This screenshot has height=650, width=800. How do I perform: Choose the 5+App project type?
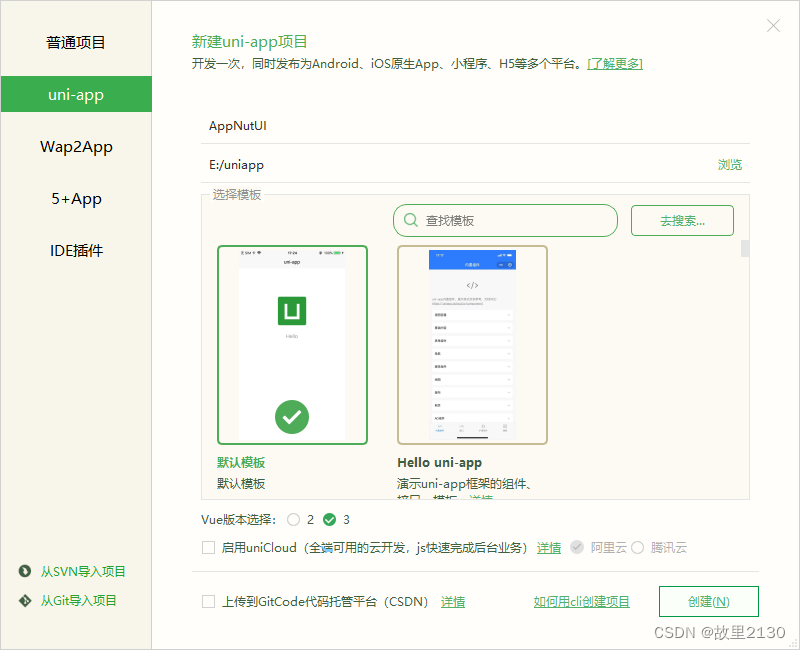click(76, 198)
